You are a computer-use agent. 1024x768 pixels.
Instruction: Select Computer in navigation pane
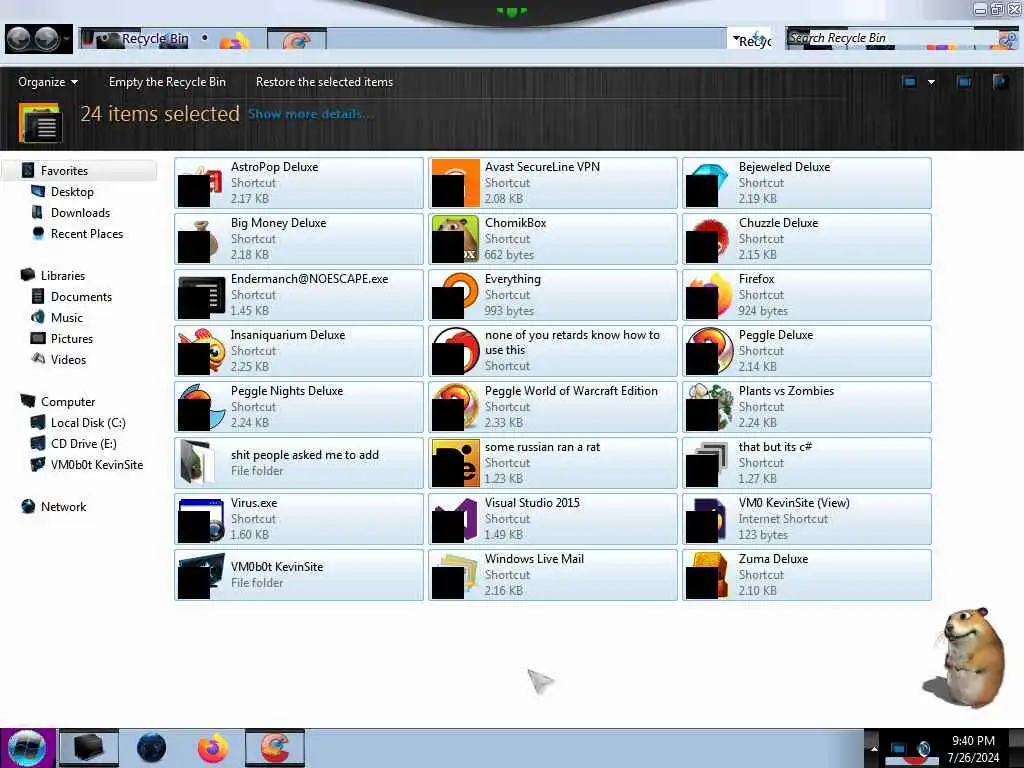point(68,402)
